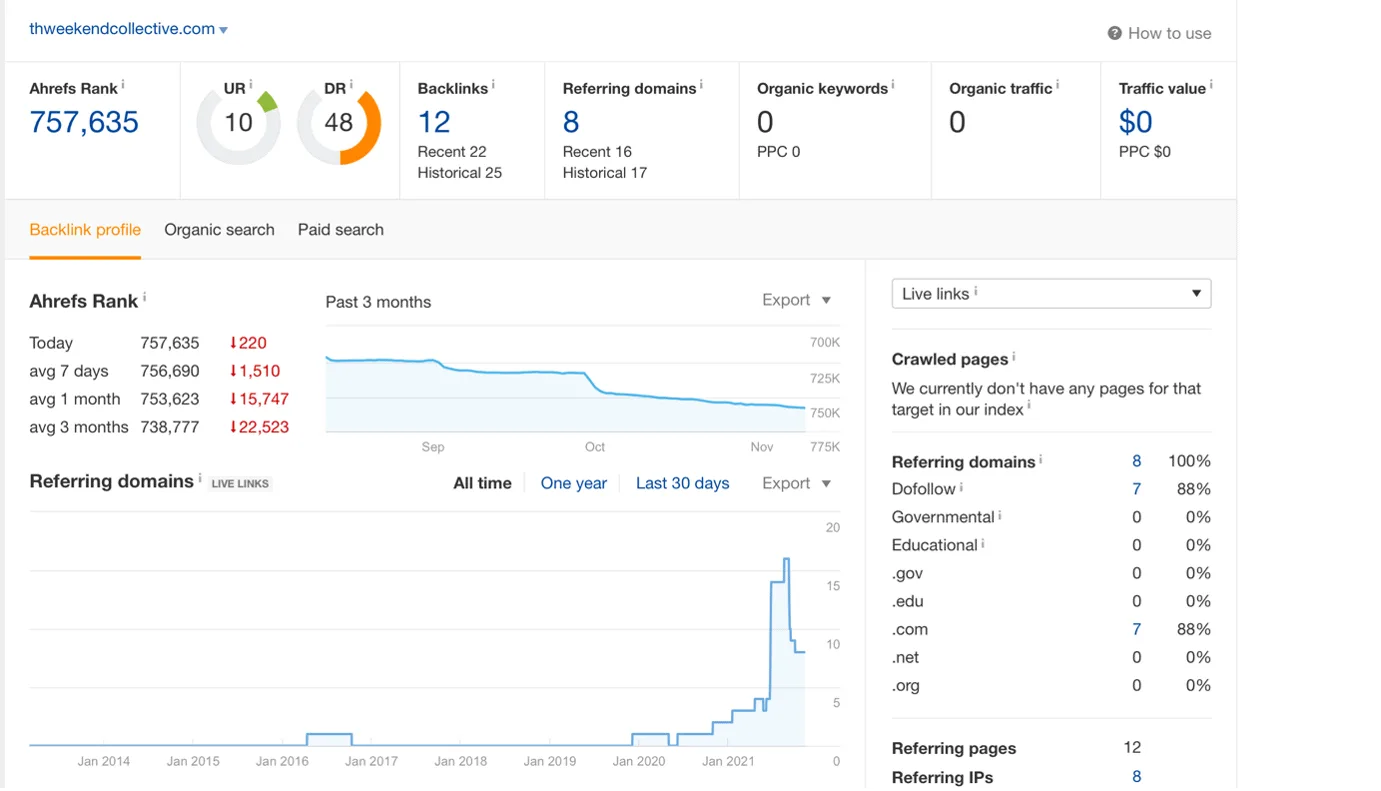The image size is (1381, 791).
Task: Click the info icon next to Crawled pages
Action: tap(1014, 356)
